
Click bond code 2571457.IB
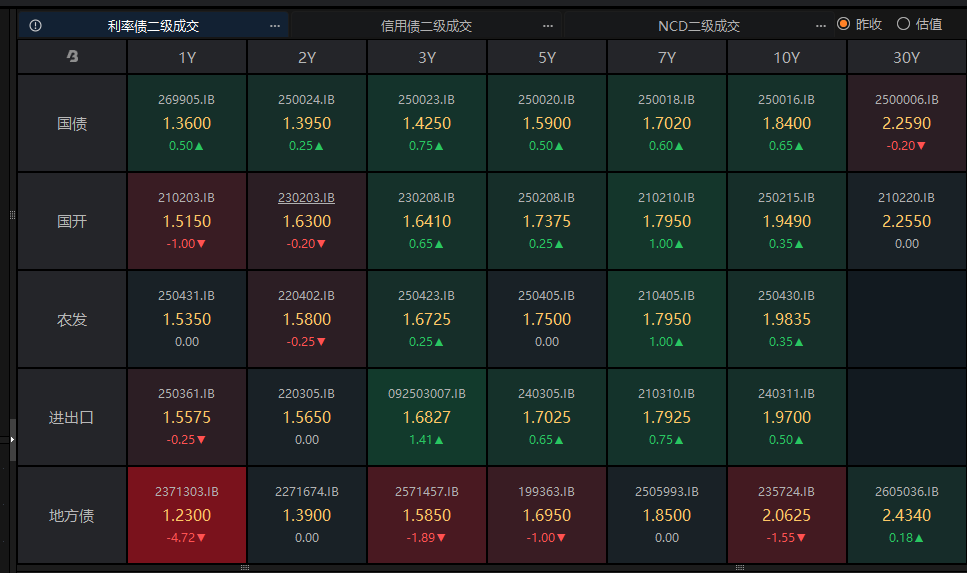[427, 492]
